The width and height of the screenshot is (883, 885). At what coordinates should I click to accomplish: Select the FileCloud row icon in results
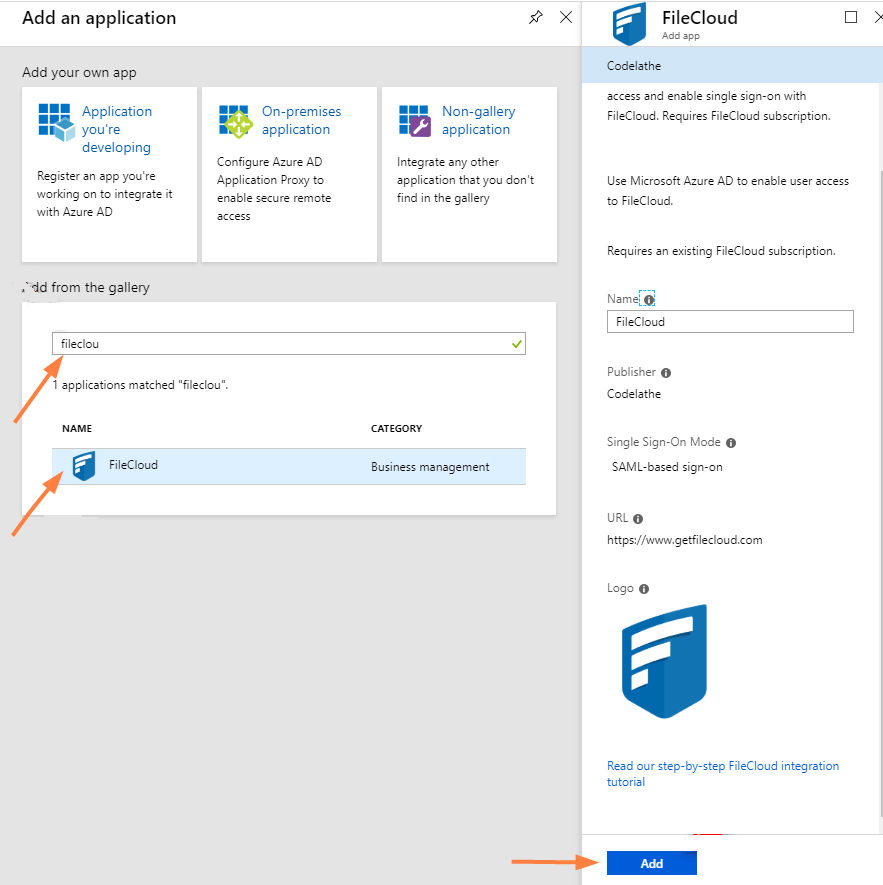point(84,466)
